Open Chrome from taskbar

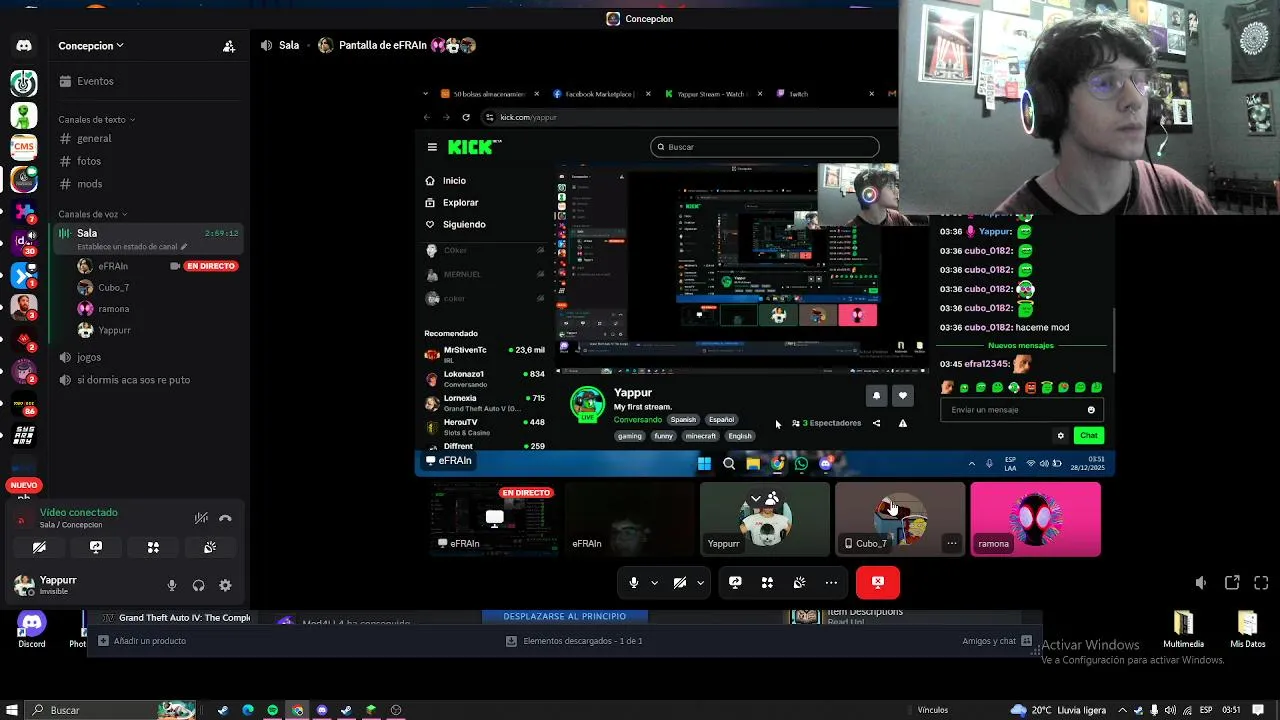[x=297, y=710]
